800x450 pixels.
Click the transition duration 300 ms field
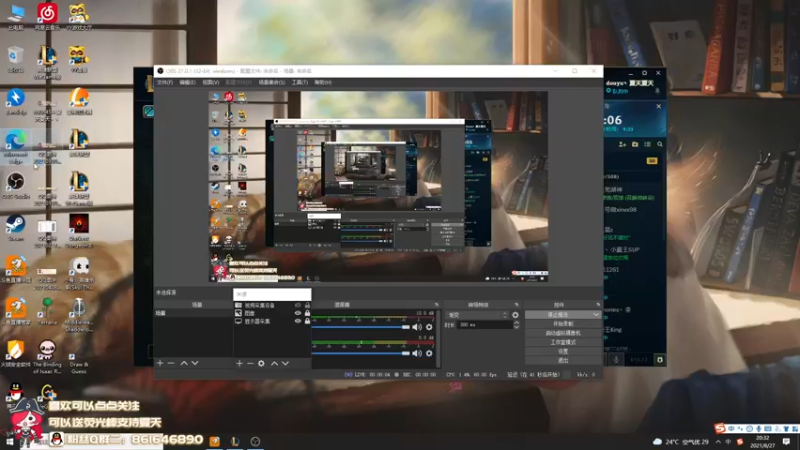point(484,324)
